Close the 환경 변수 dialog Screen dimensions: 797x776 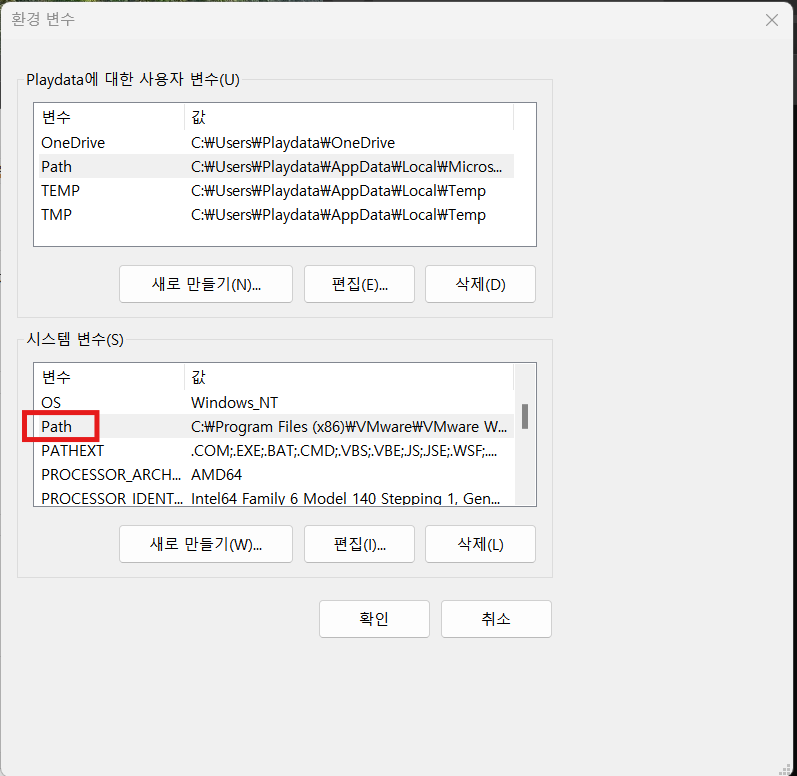[772, 20]
